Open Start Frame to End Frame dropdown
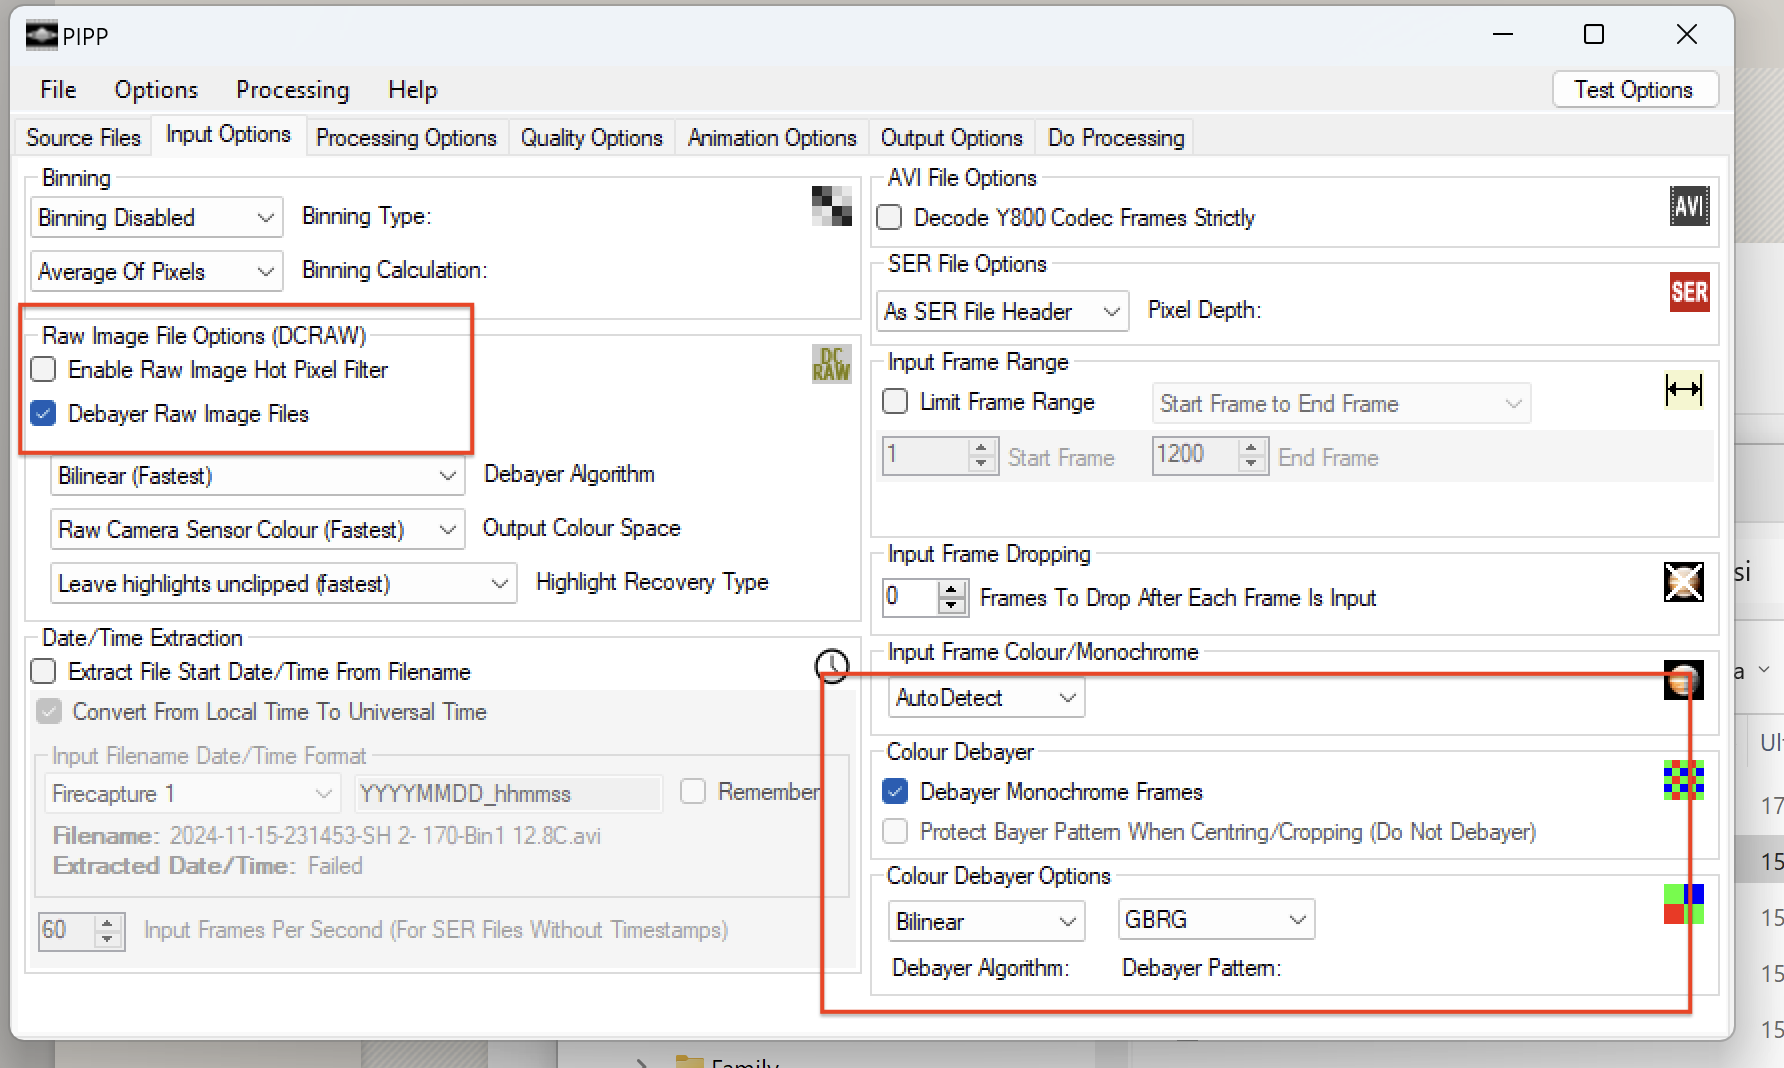The width and height of the screenshot is (1784, 1068). point(1341,404)
